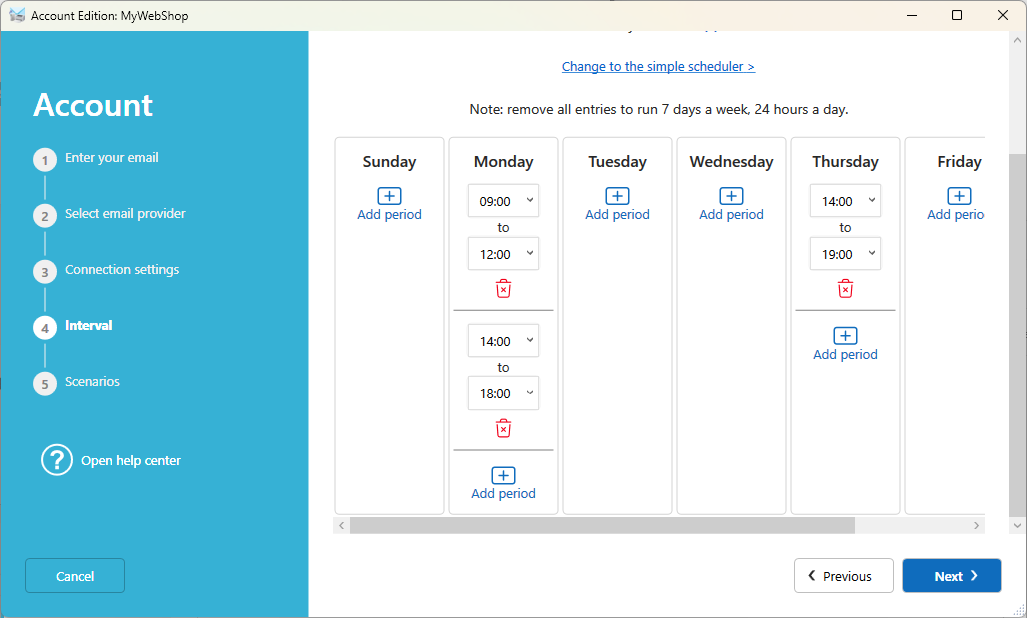Click the horizontal scrollbar left arrow
This screenshot has height=618, width=1027.
[341, 525]
